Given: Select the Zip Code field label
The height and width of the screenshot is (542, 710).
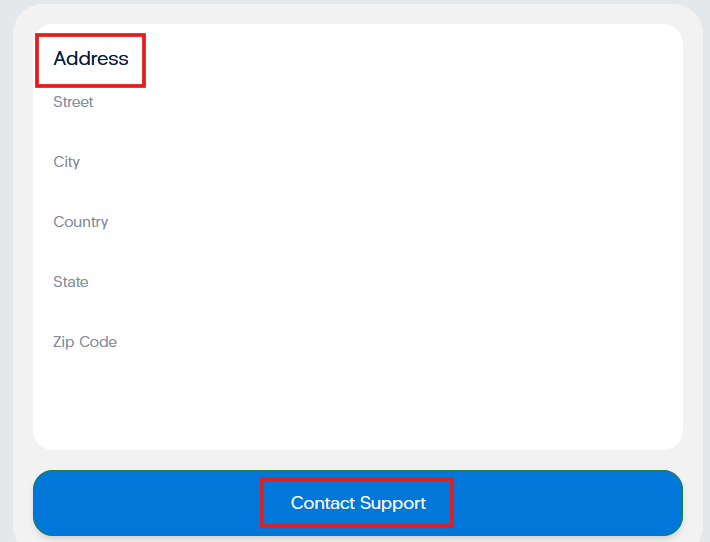Looking at the screenshot, I should (x=85, y=342).
